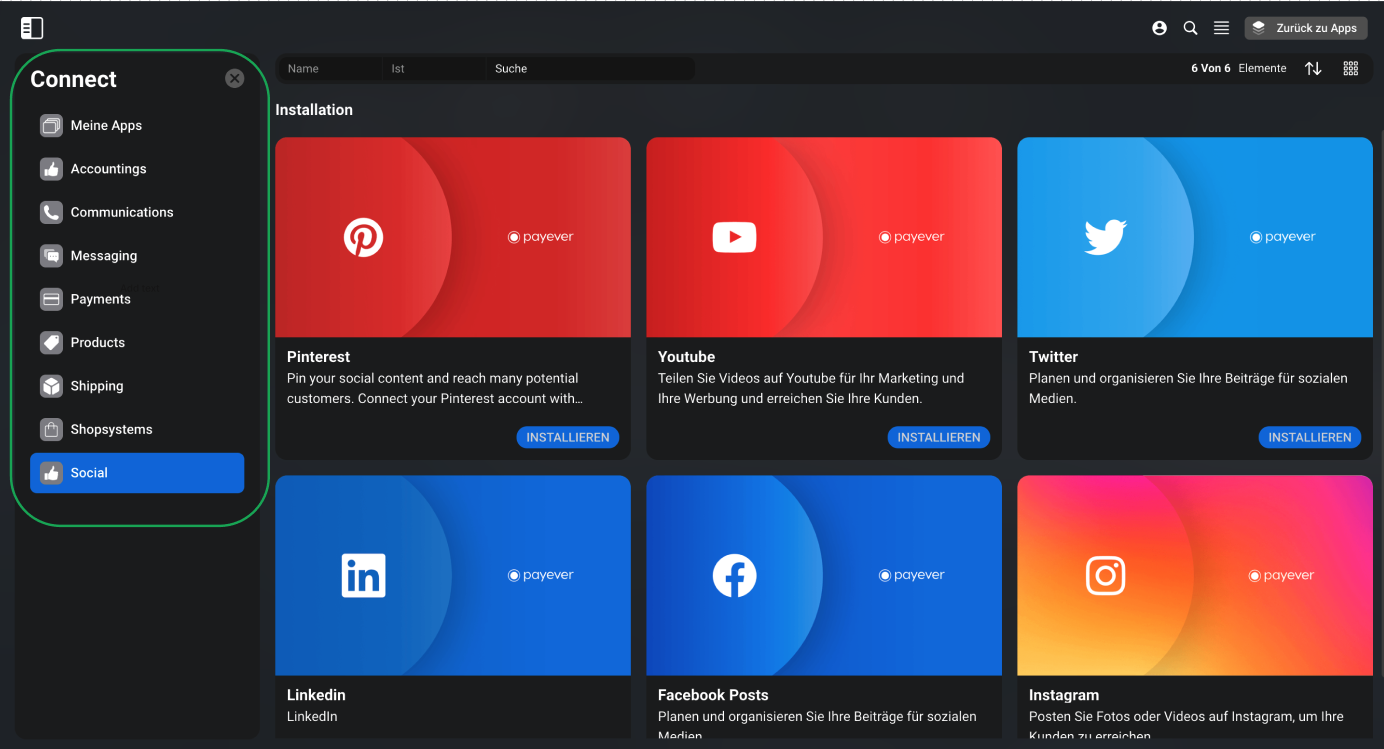Click the Pinterest logo icon

(x=364, y=237)
